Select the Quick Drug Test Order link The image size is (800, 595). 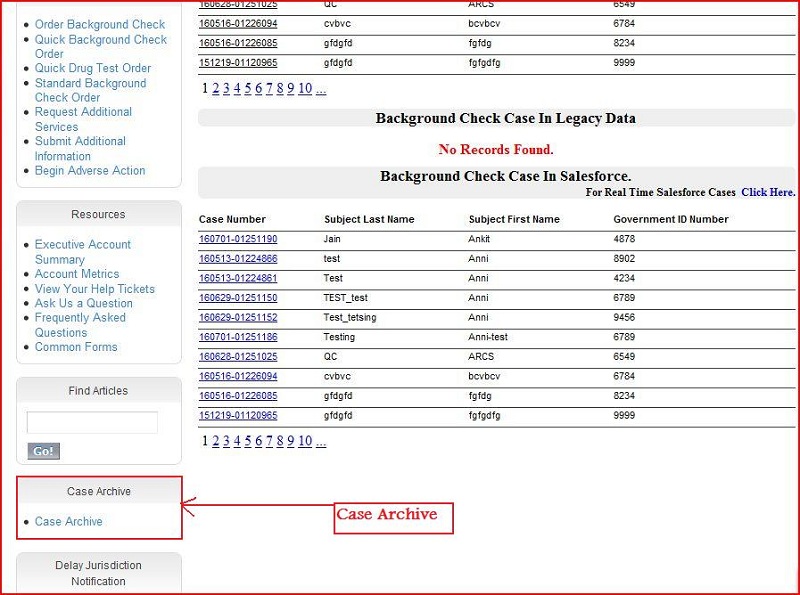(93, 68)
